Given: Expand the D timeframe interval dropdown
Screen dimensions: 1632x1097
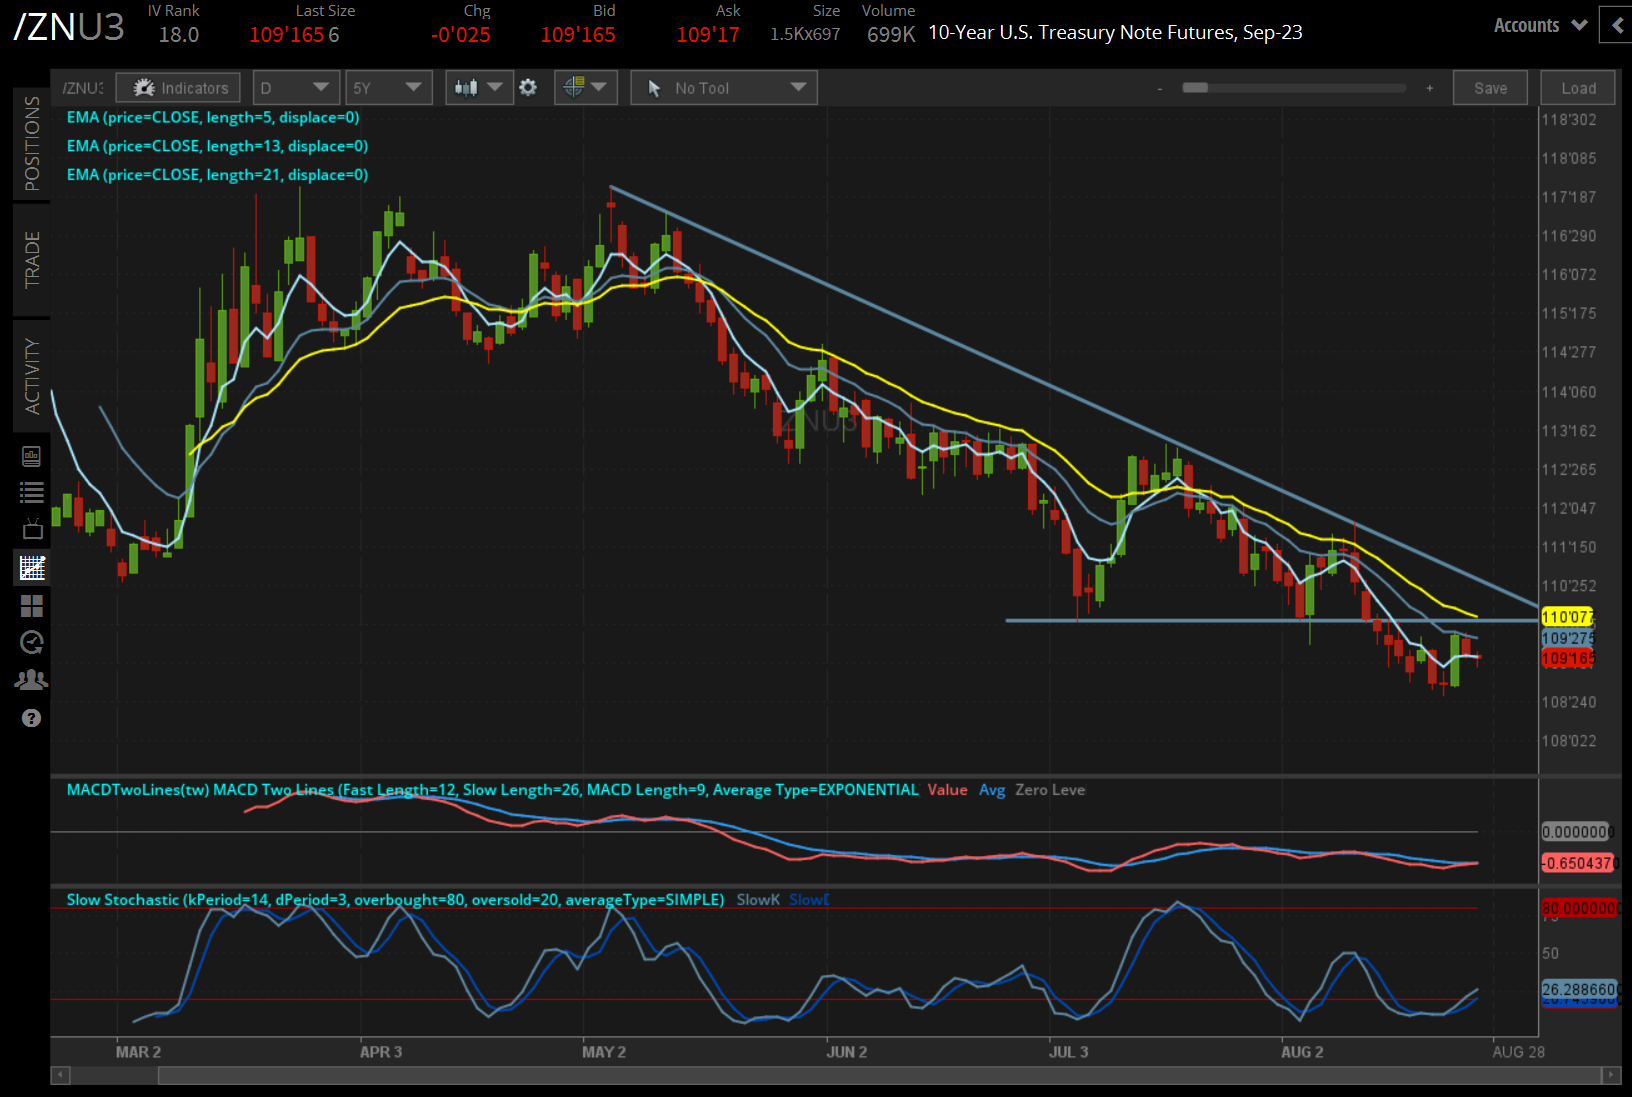Looking at the screenshot, I should 296,88.
